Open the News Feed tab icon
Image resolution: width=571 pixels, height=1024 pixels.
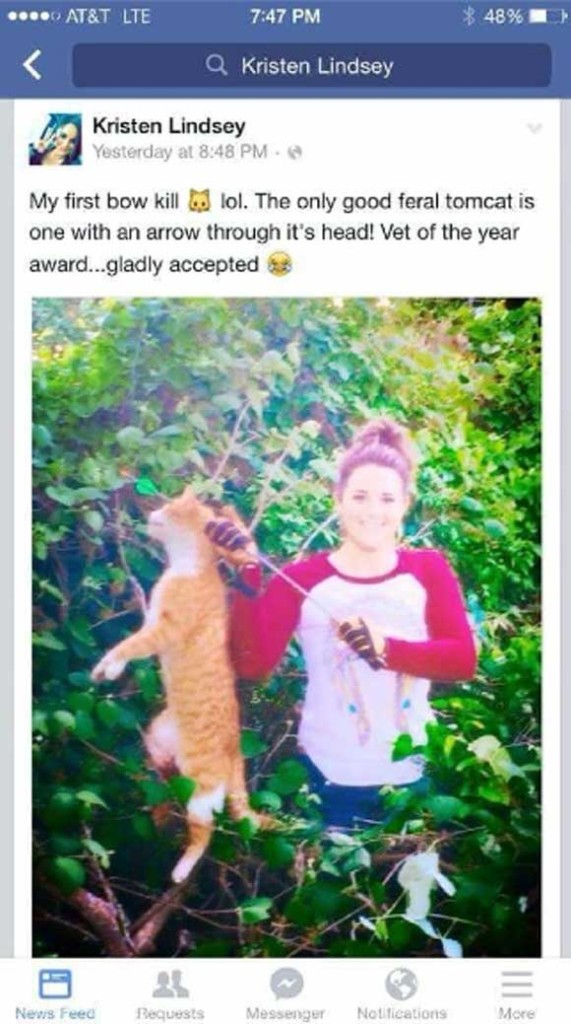(x=55, y=984)
